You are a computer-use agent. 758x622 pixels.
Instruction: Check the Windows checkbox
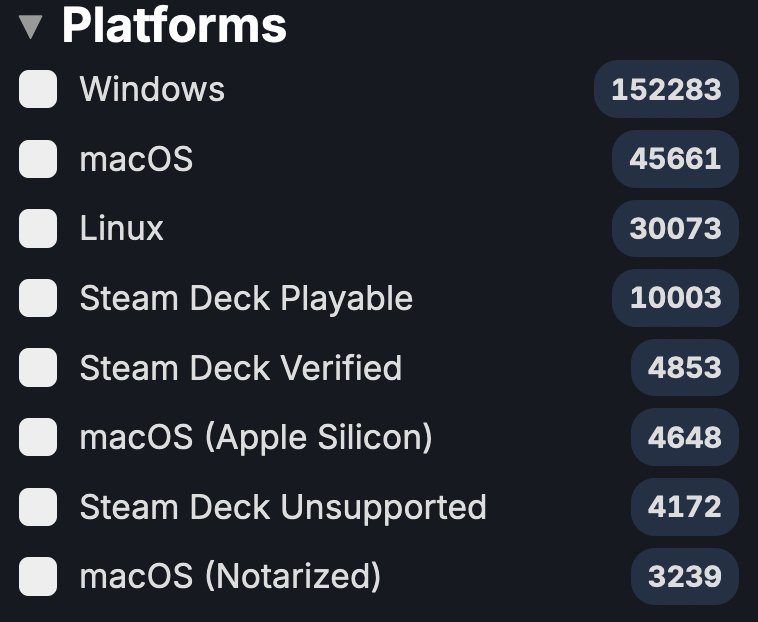(38, 89)
